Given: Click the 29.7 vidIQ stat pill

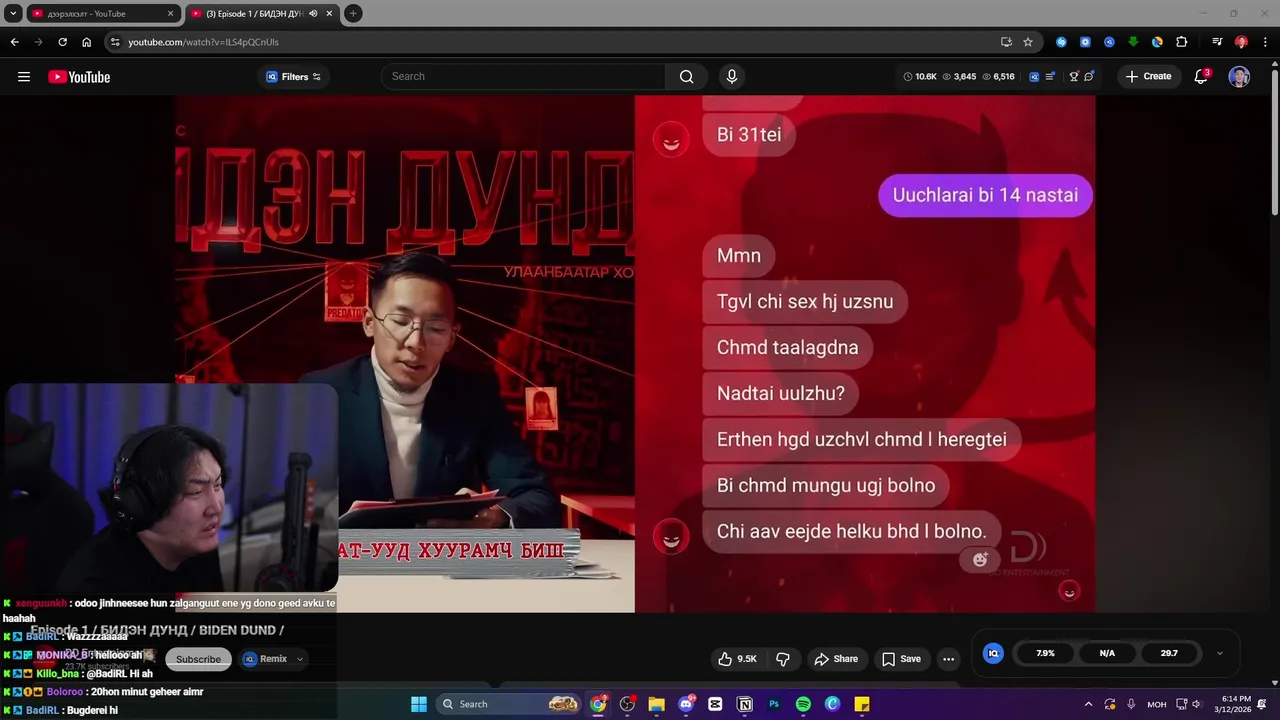Looking at the screenshot, I should pyautogui.click(x=1169, y=653).
